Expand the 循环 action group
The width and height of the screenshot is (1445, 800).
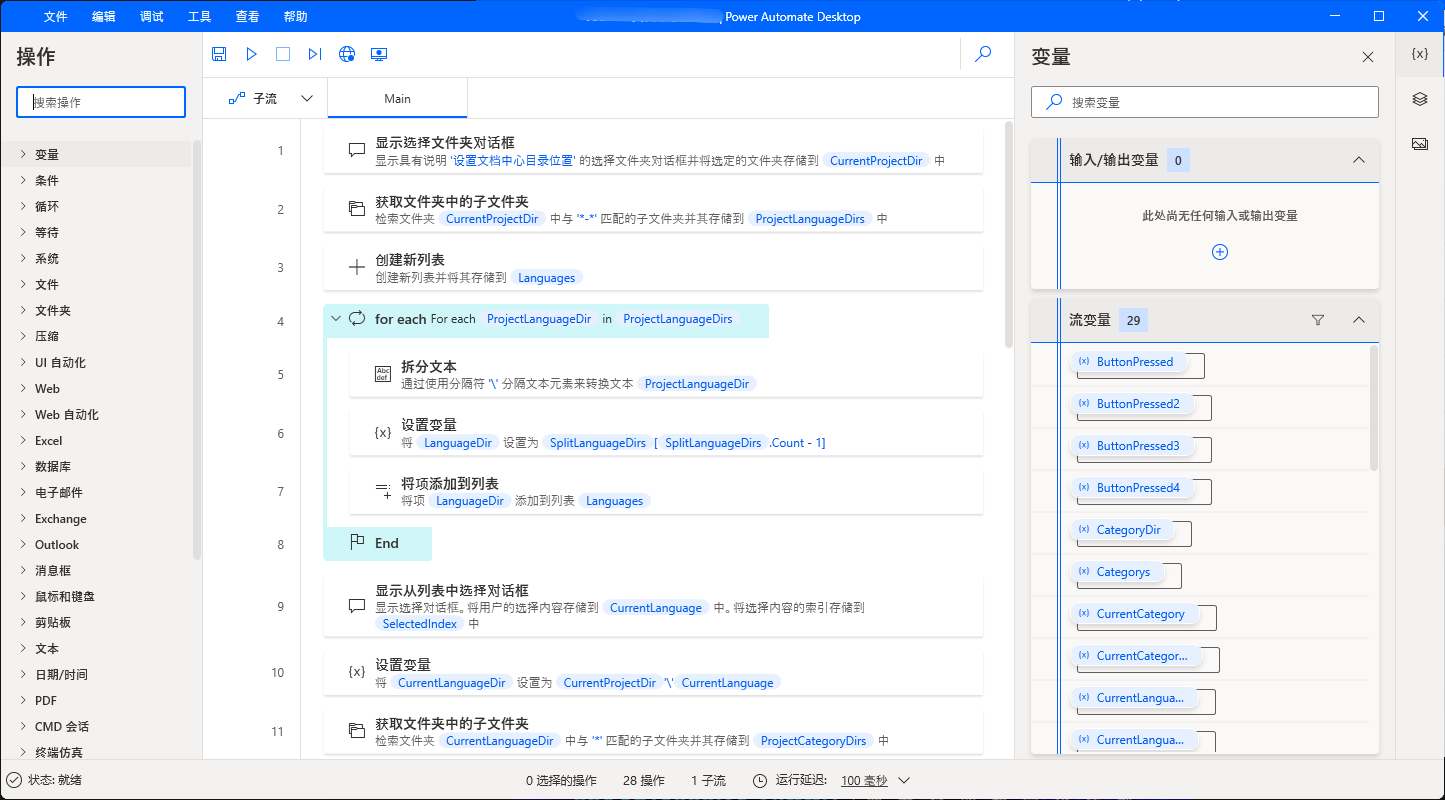coord(22,206)
